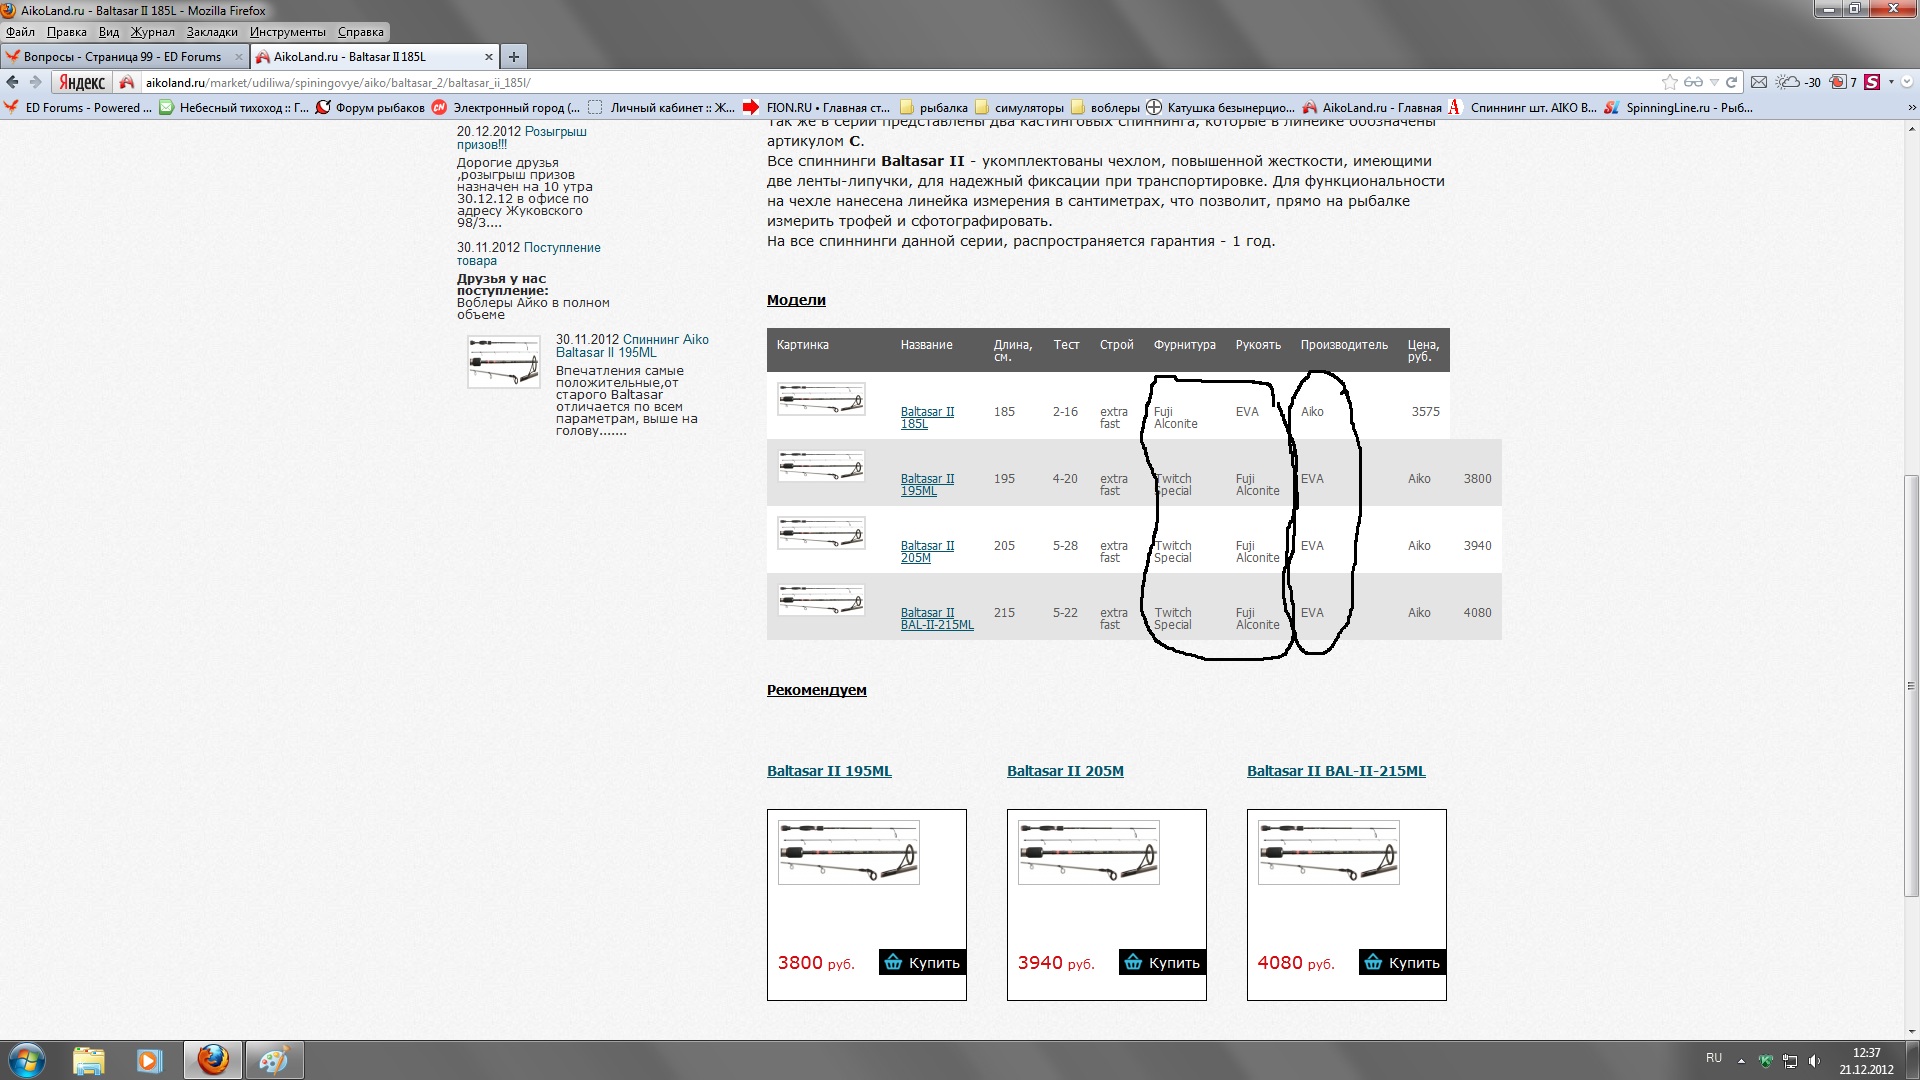The width and height of the screenshot is (1920, 1080).
Task: Open the Закладки menu
Action: point(212,32)
